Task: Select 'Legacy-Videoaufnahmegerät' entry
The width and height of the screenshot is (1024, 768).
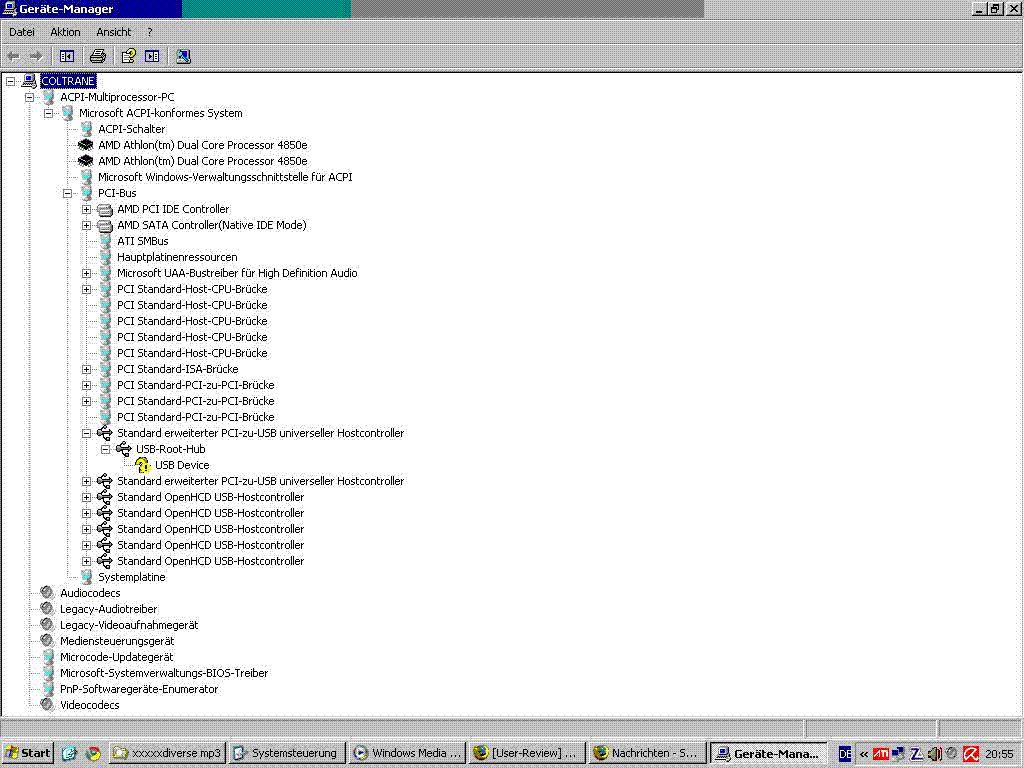Action: pyautogui.click(x=129, y=625)
